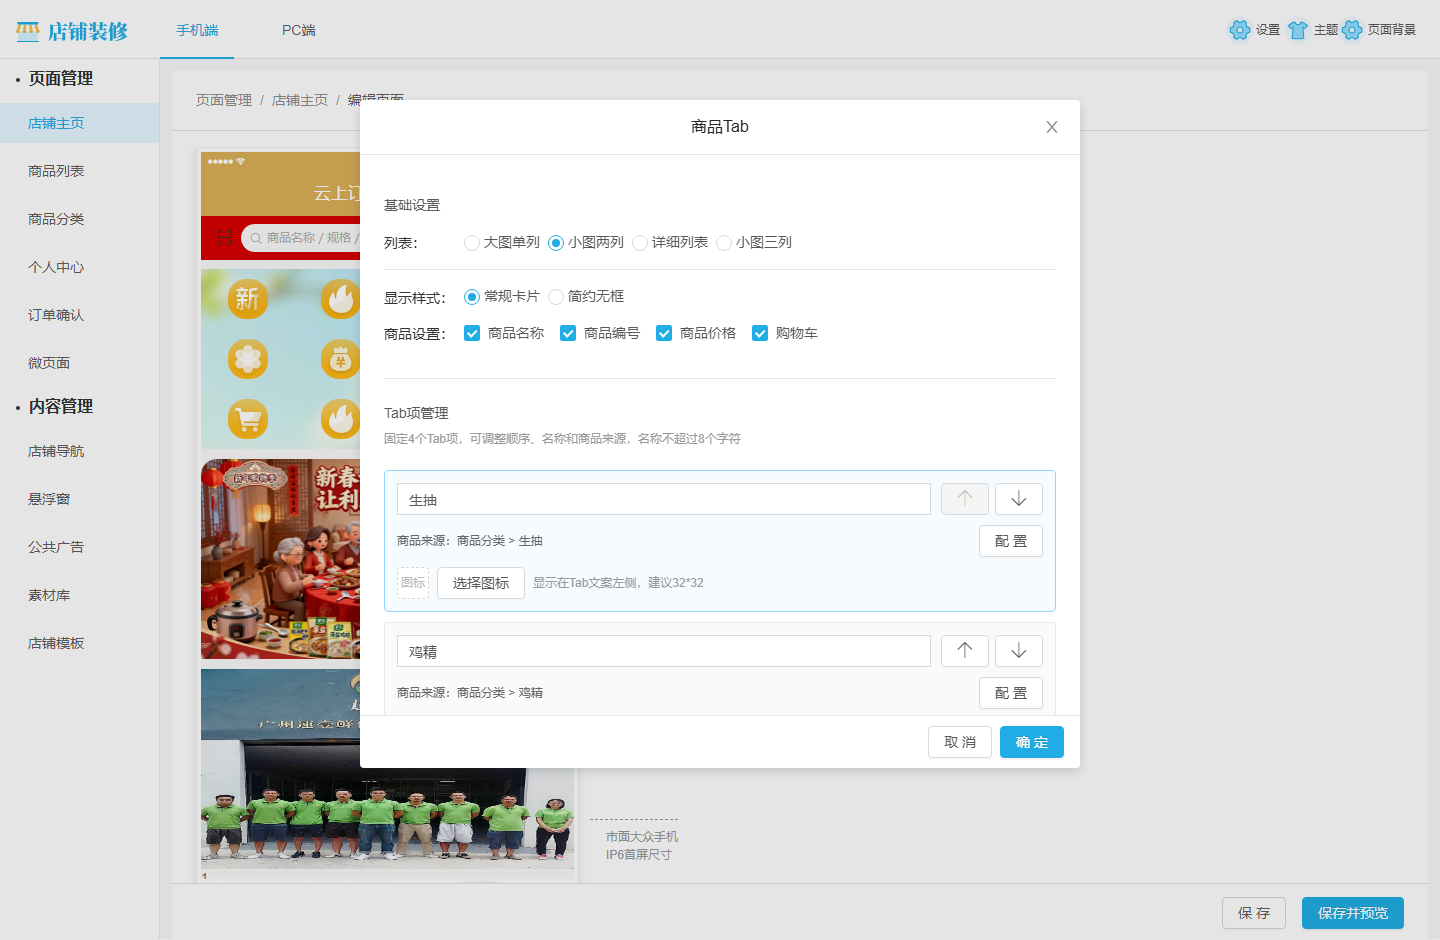The width and height of the screenshot is (1440, 940).
Task: Switch to the 手机端 tab
Action: point(197,30)
